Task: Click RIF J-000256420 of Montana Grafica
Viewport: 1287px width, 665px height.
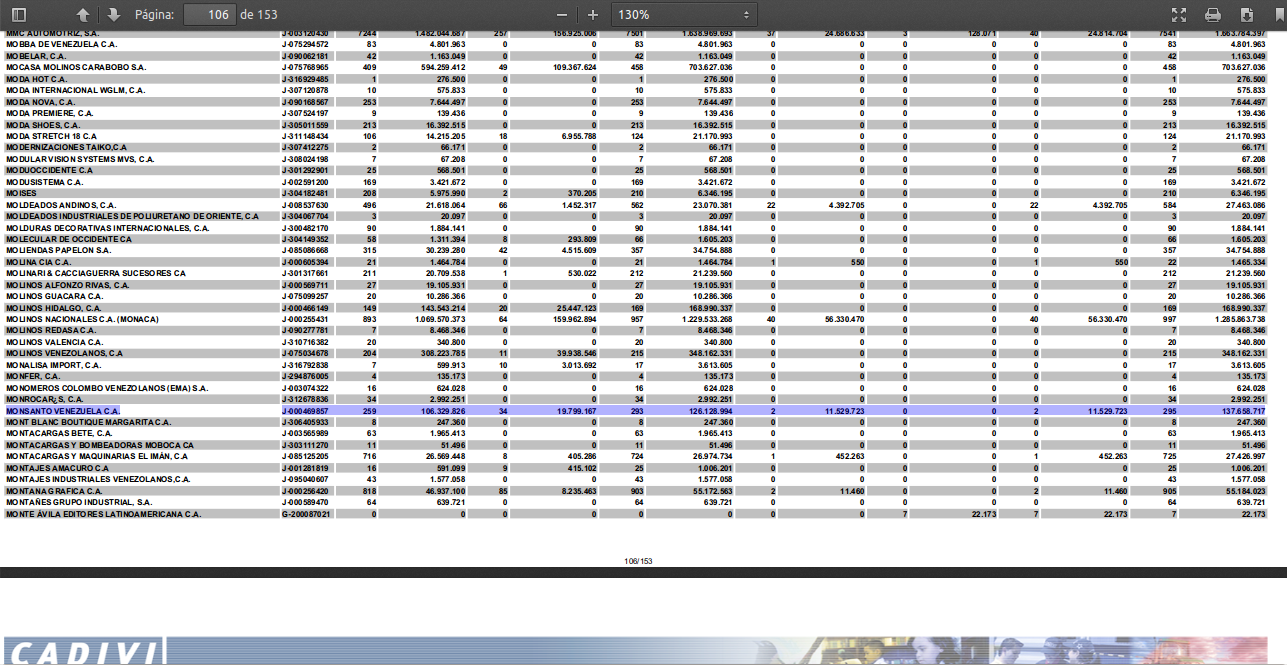Action: tap(306, 491)
